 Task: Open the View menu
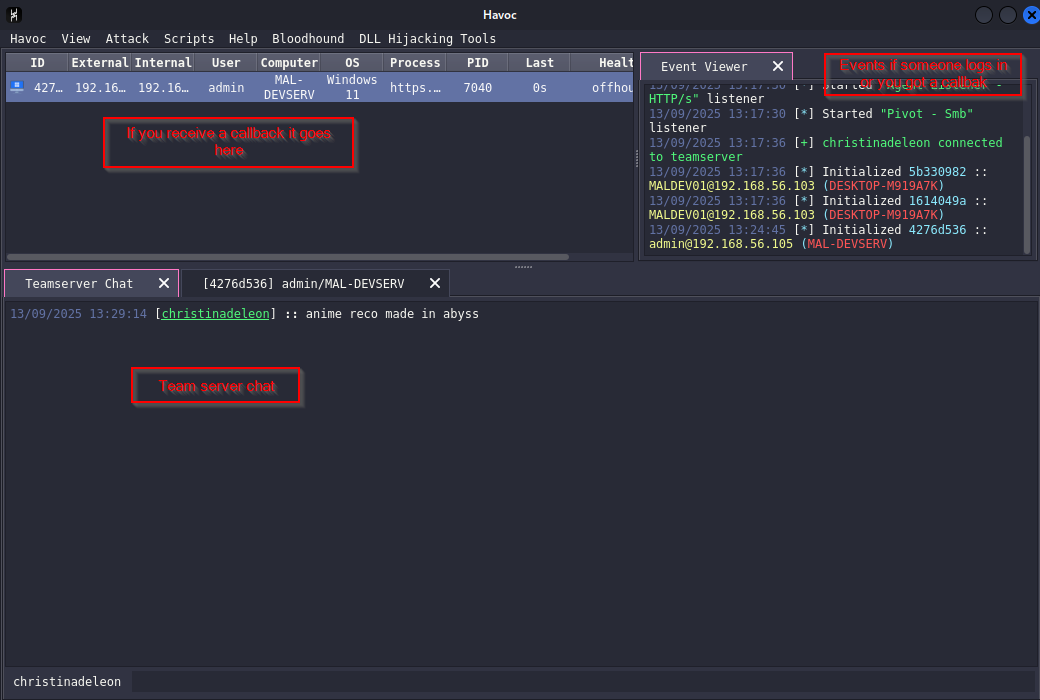point(76,38)
